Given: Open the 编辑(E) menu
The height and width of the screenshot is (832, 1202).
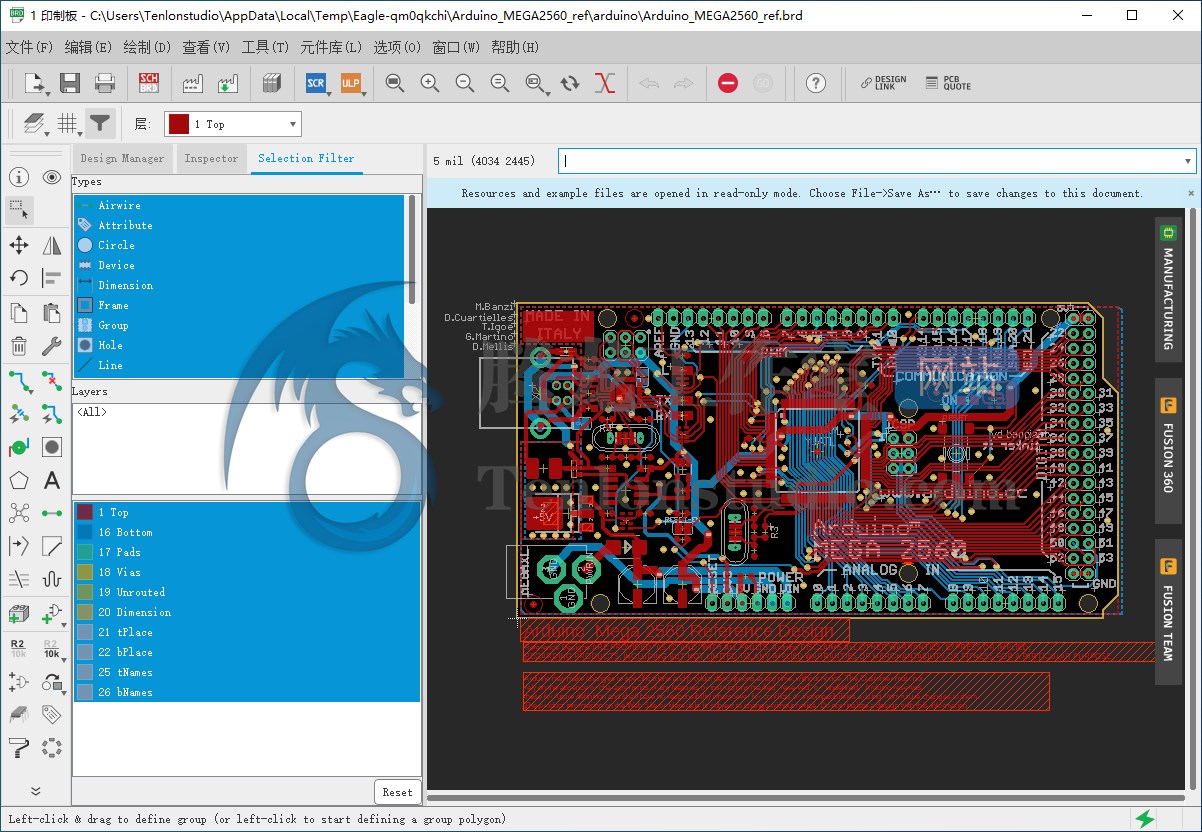Looking at the screenshot, I should (89, 47).
